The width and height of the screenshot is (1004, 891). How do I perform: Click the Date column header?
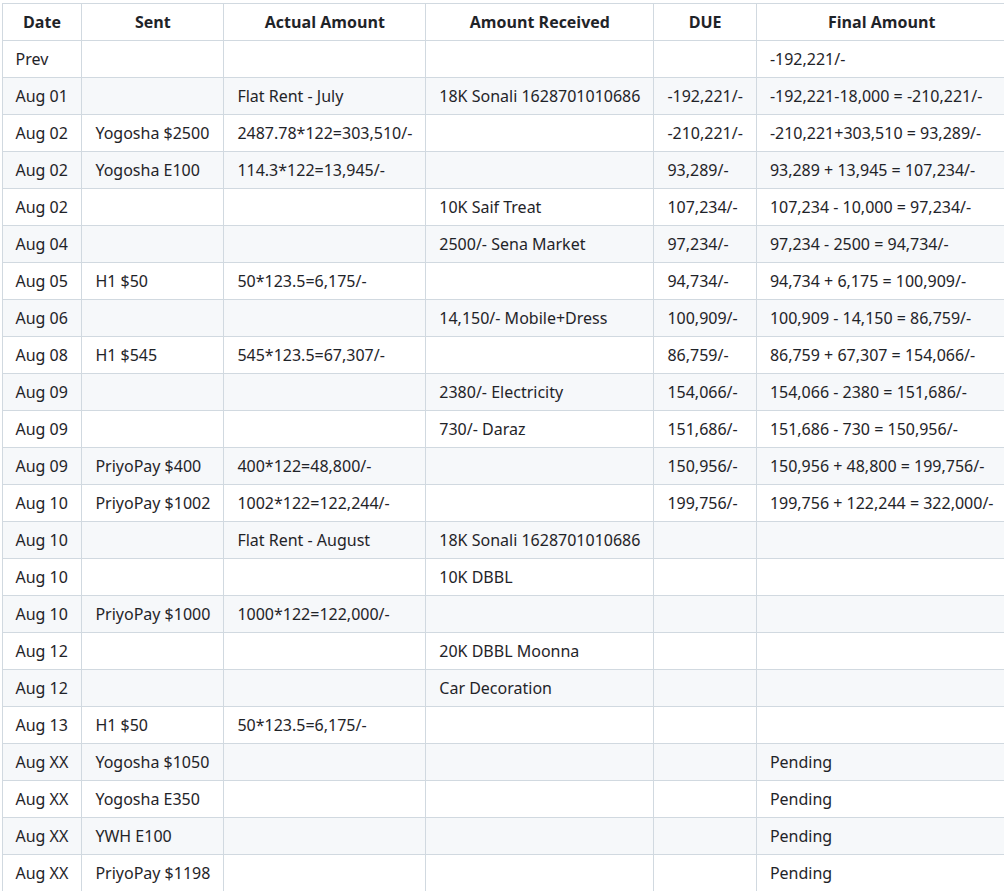tap(42, 22)
